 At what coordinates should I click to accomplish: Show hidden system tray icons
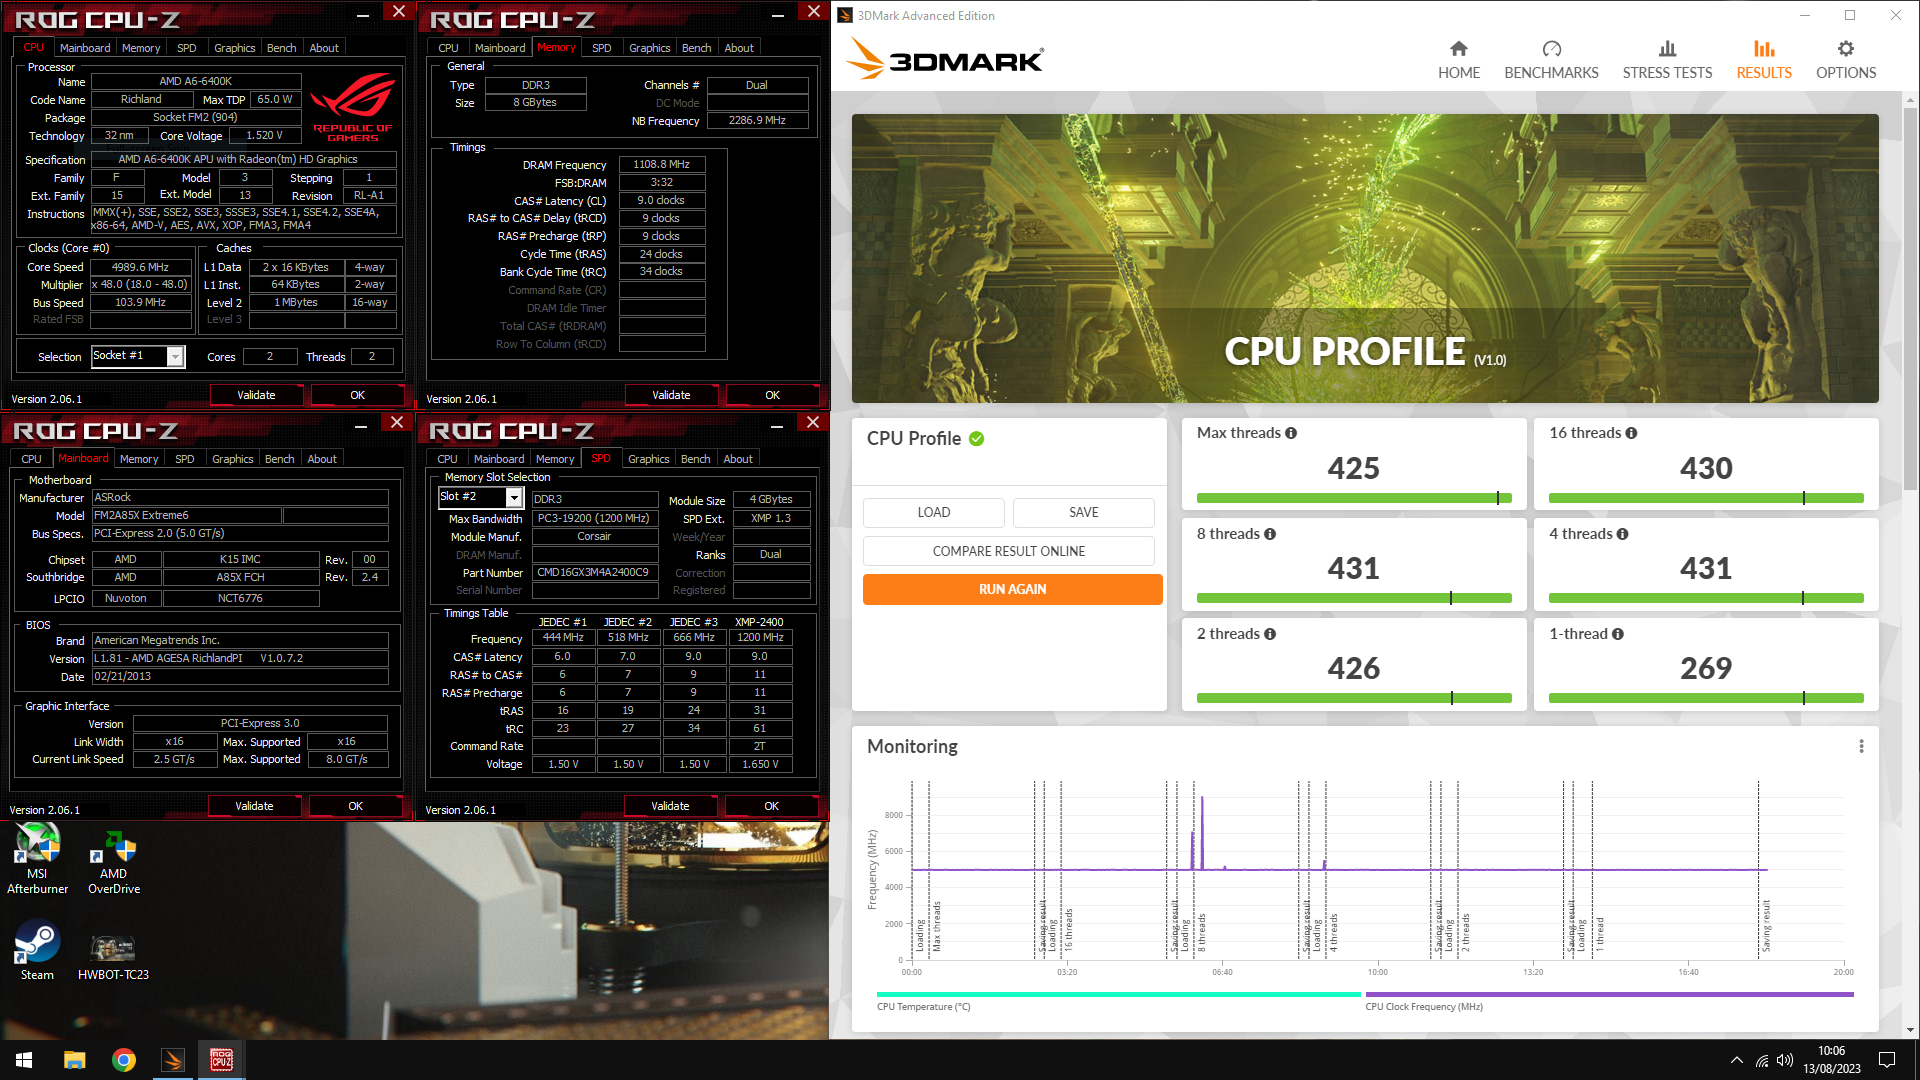[x=1736, y=1060]
